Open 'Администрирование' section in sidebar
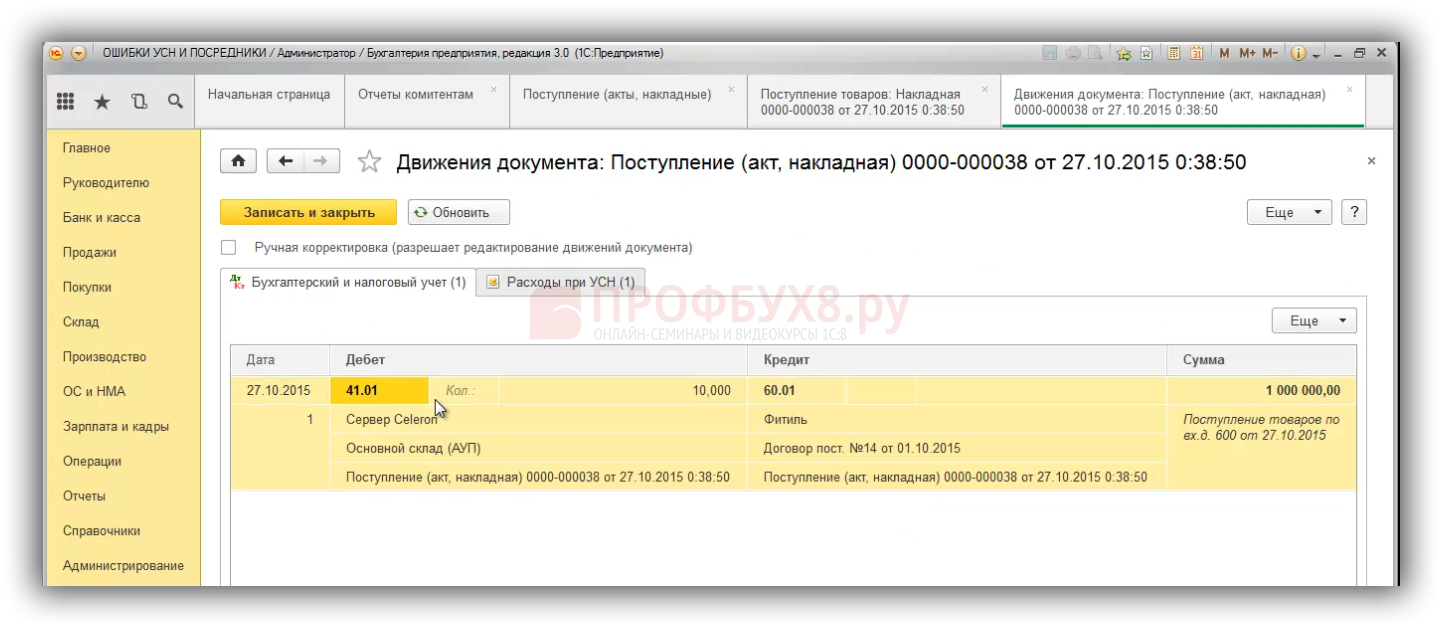Screen dimensions: 1442x628 (123, 566)
